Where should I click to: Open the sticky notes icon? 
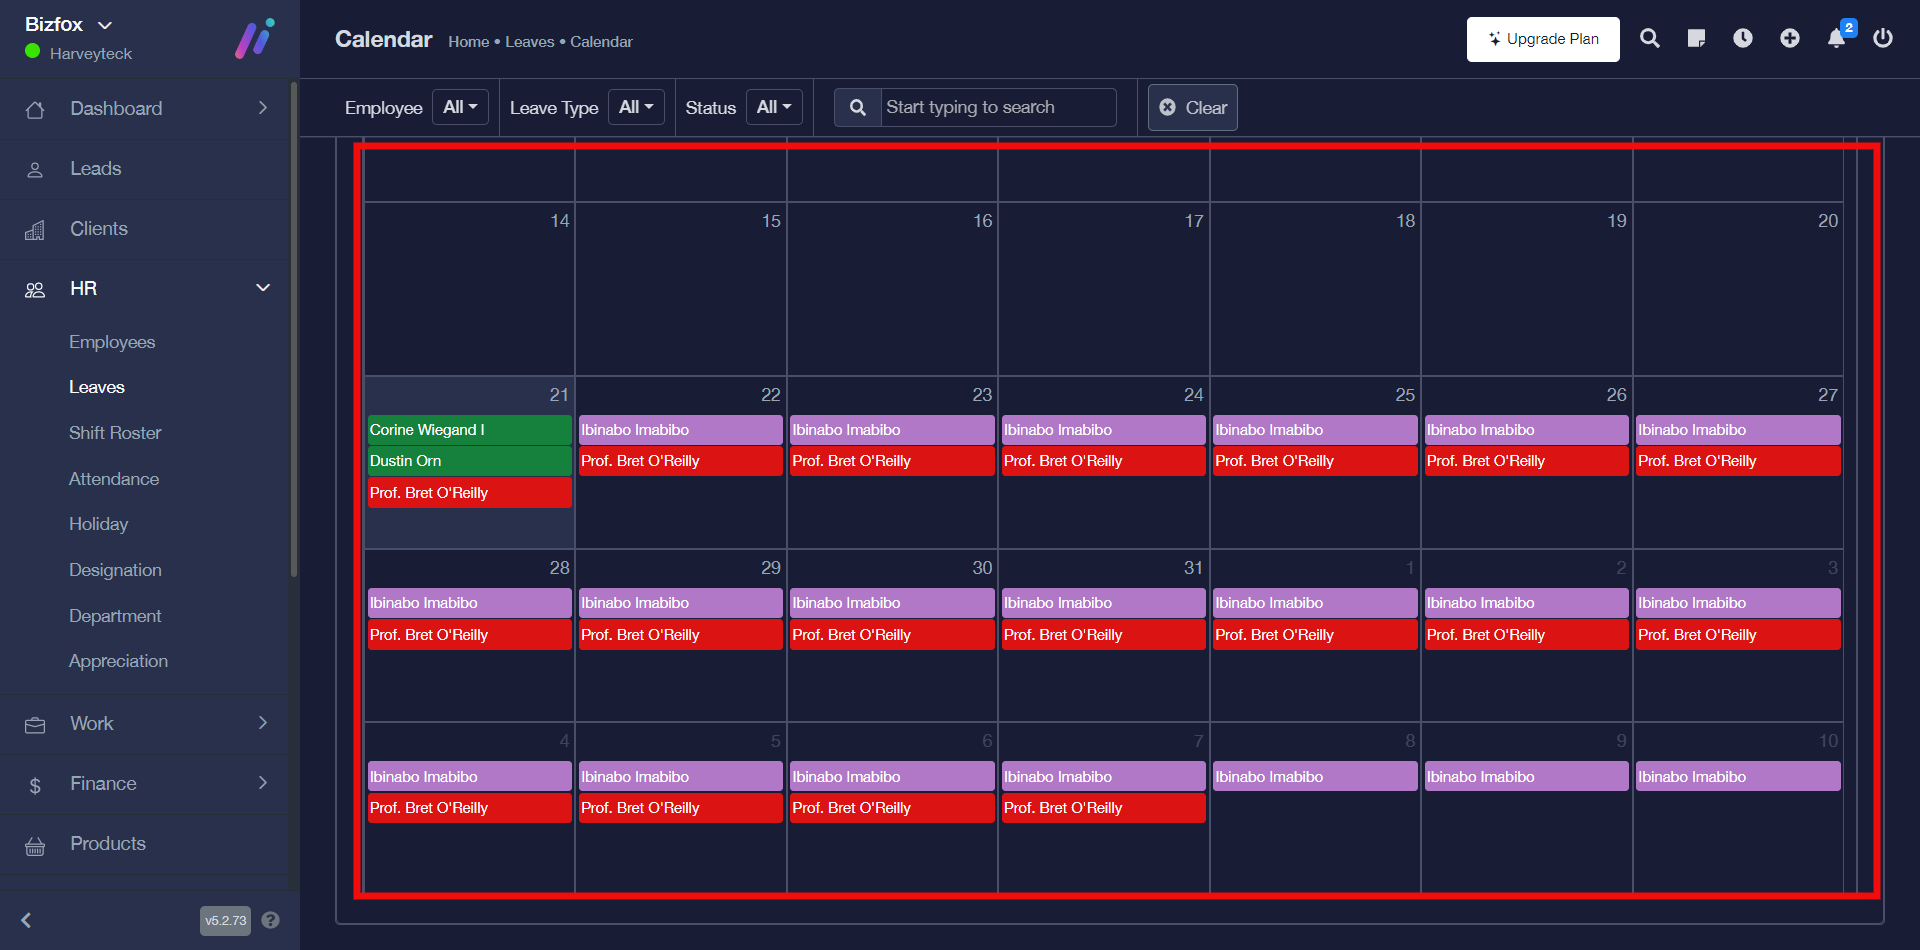click(1696, 39)
